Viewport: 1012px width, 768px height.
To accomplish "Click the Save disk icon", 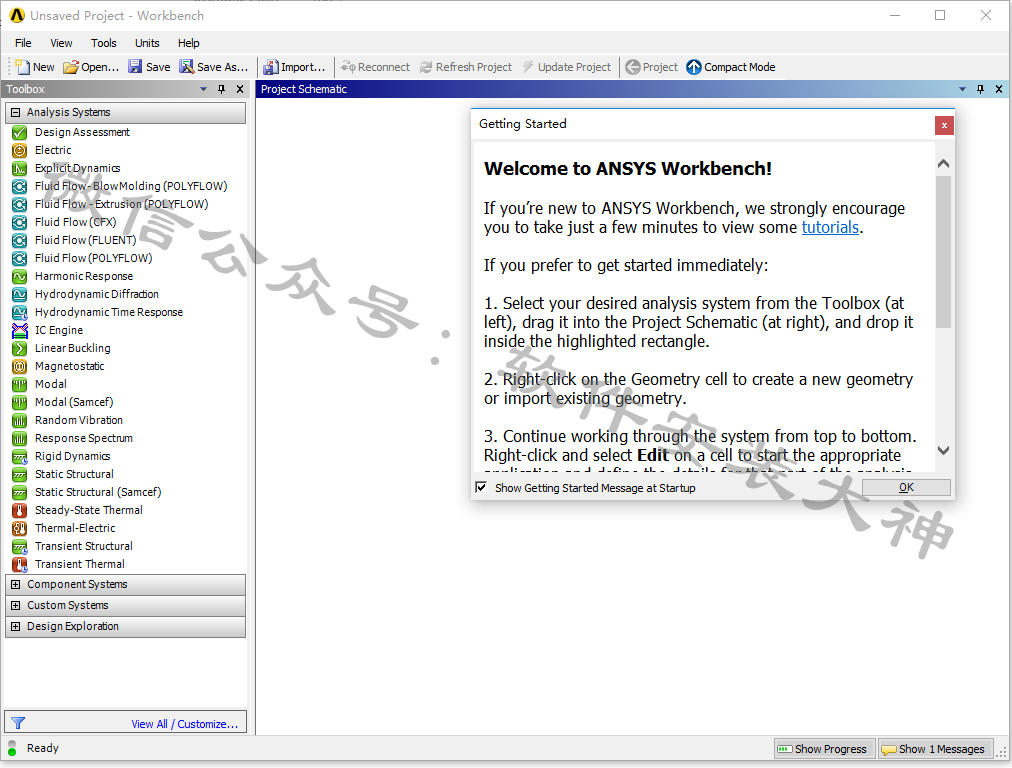I will point(135,66).
